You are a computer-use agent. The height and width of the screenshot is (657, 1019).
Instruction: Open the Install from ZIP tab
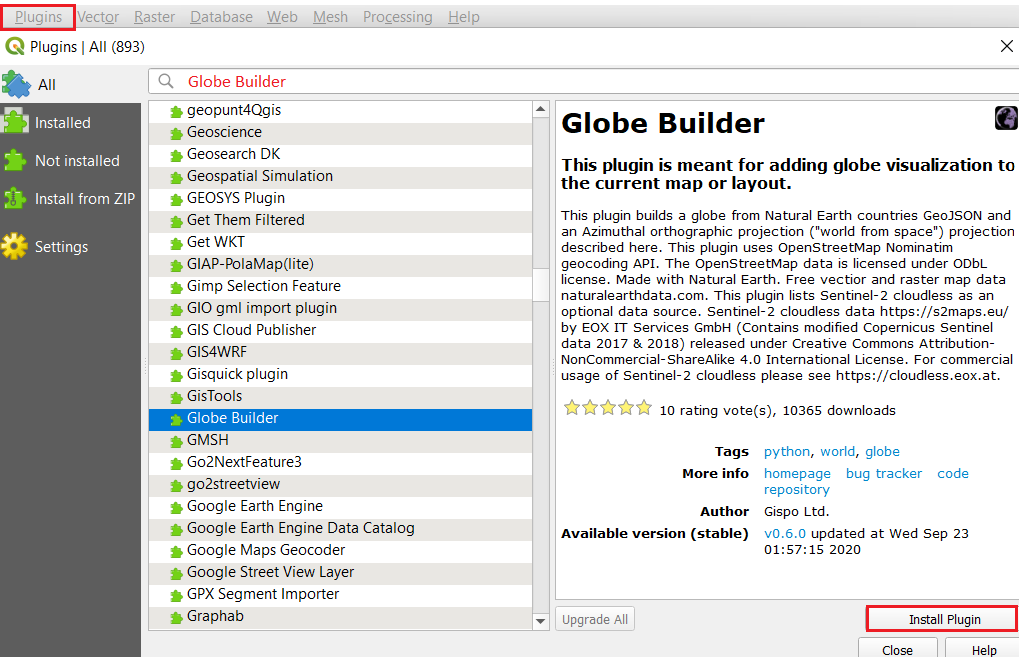pyautogui.click(x=70, y=198)
